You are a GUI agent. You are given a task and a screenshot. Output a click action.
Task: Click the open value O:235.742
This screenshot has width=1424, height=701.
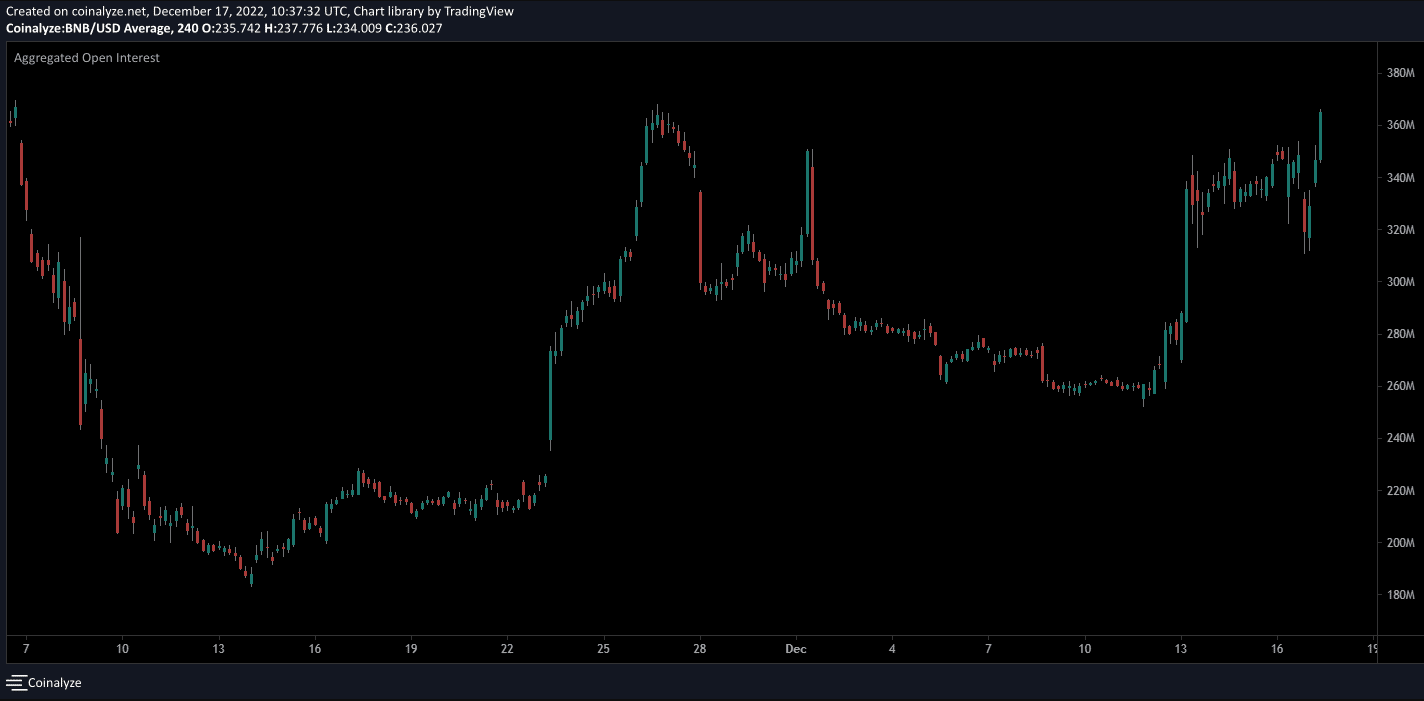click(x=232, y=28)
